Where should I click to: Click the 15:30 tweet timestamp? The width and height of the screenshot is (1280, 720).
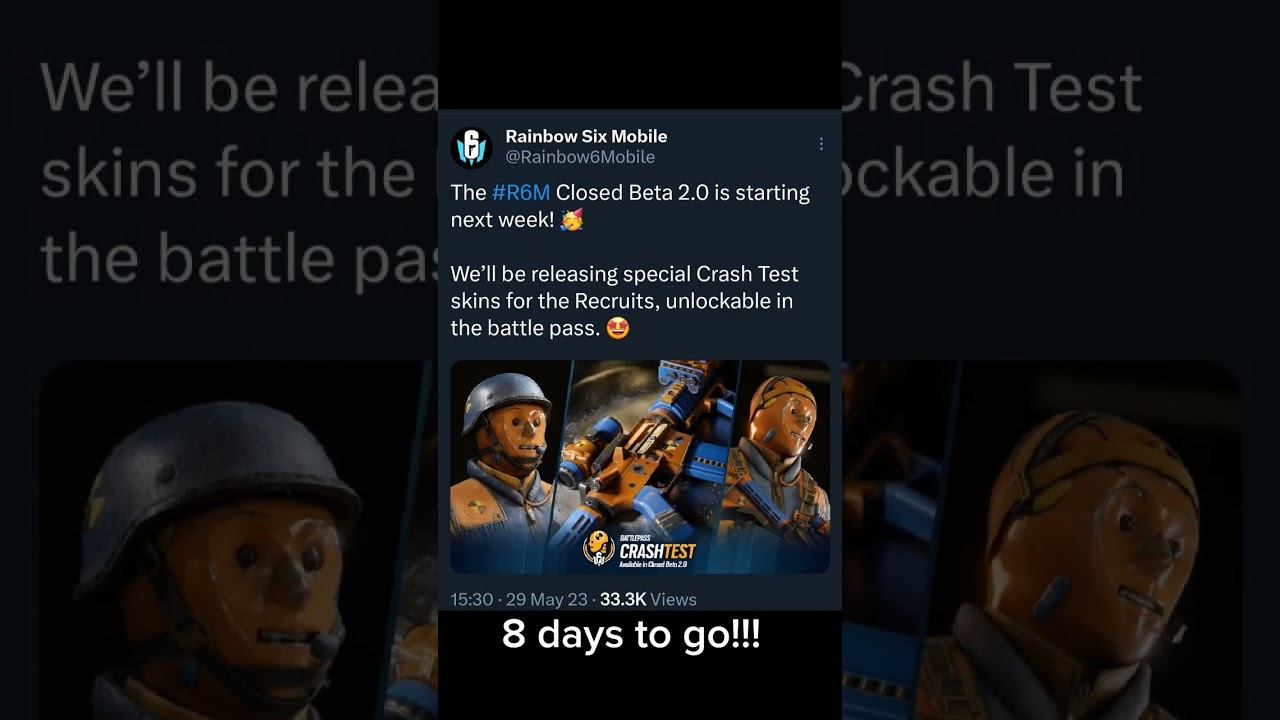(x=472, y=599)
